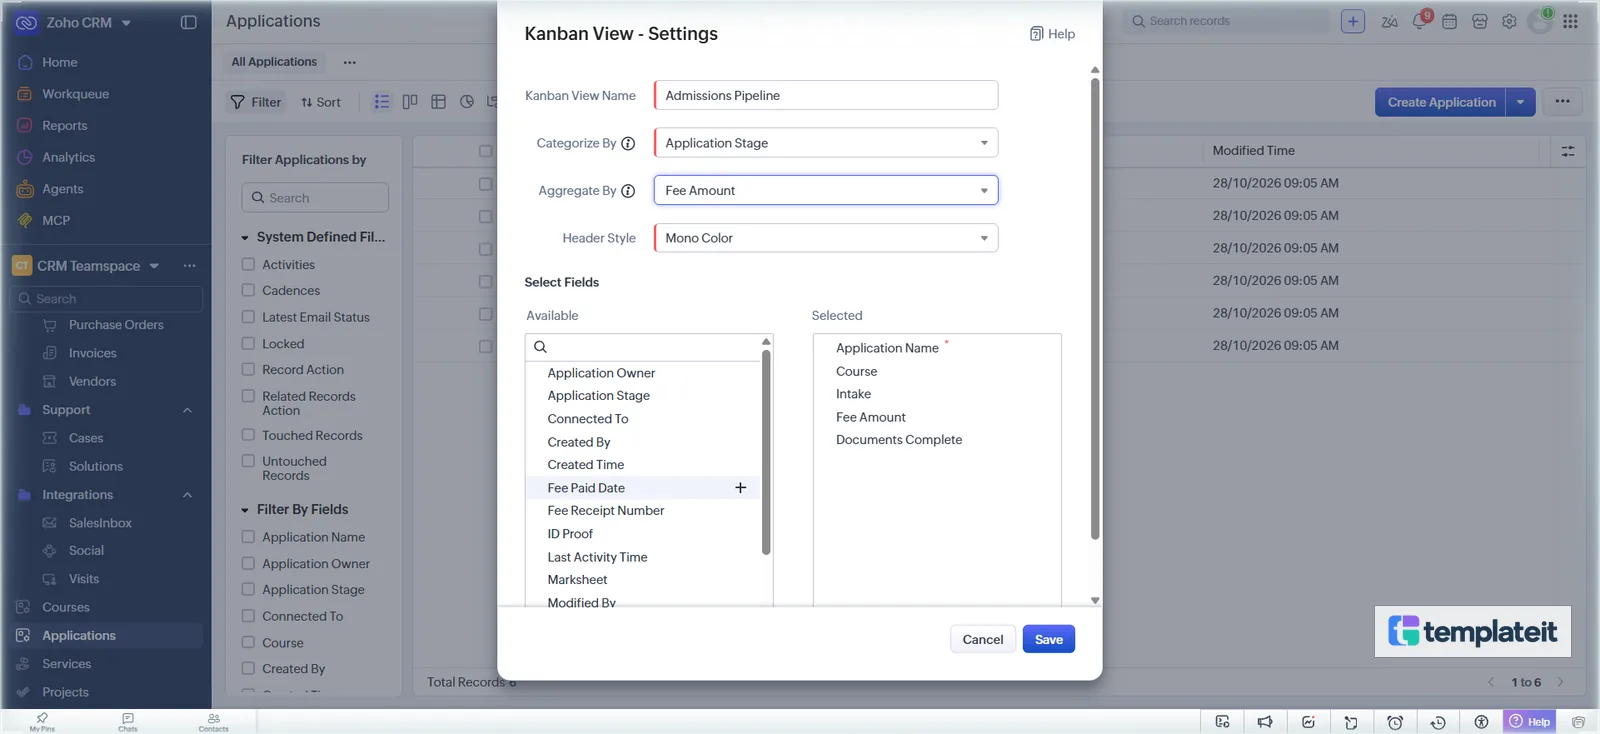Image resolution: width=1600 pixels, height=734 pixels.
Task: Open Workqueue in the sidebar
Action: click(x=75, y=94)
